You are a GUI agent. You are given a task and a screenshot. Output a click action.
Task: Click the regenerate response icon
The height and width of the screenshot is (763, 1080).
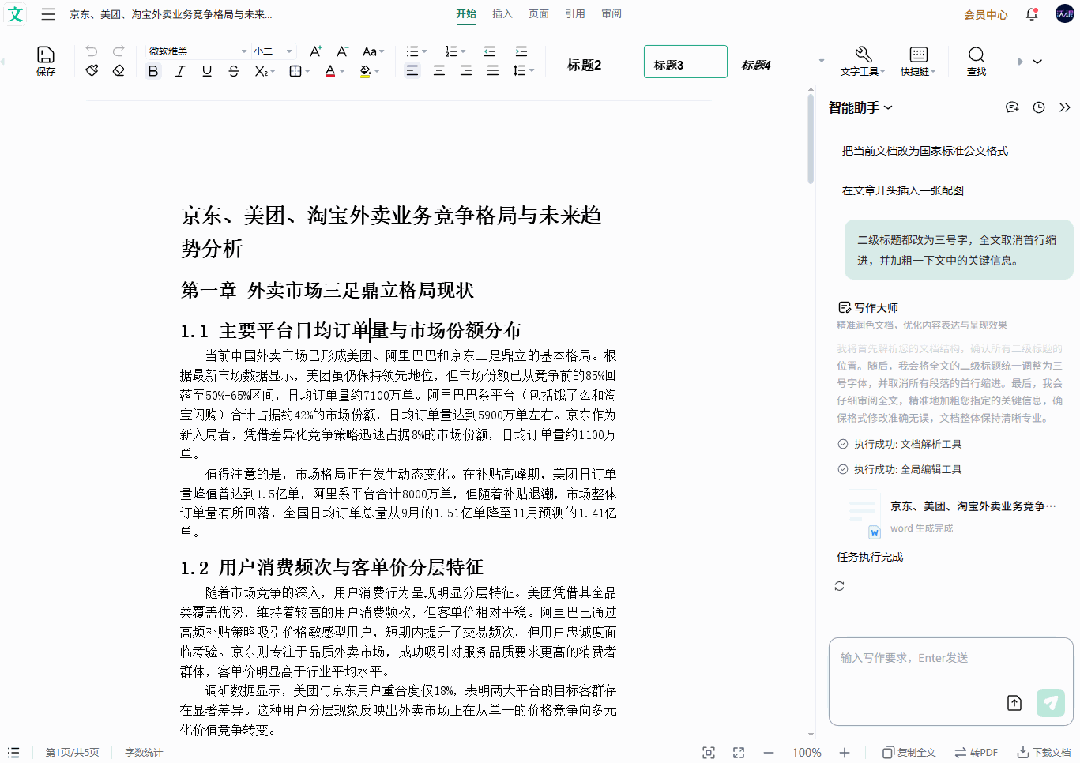click(840, 586)
